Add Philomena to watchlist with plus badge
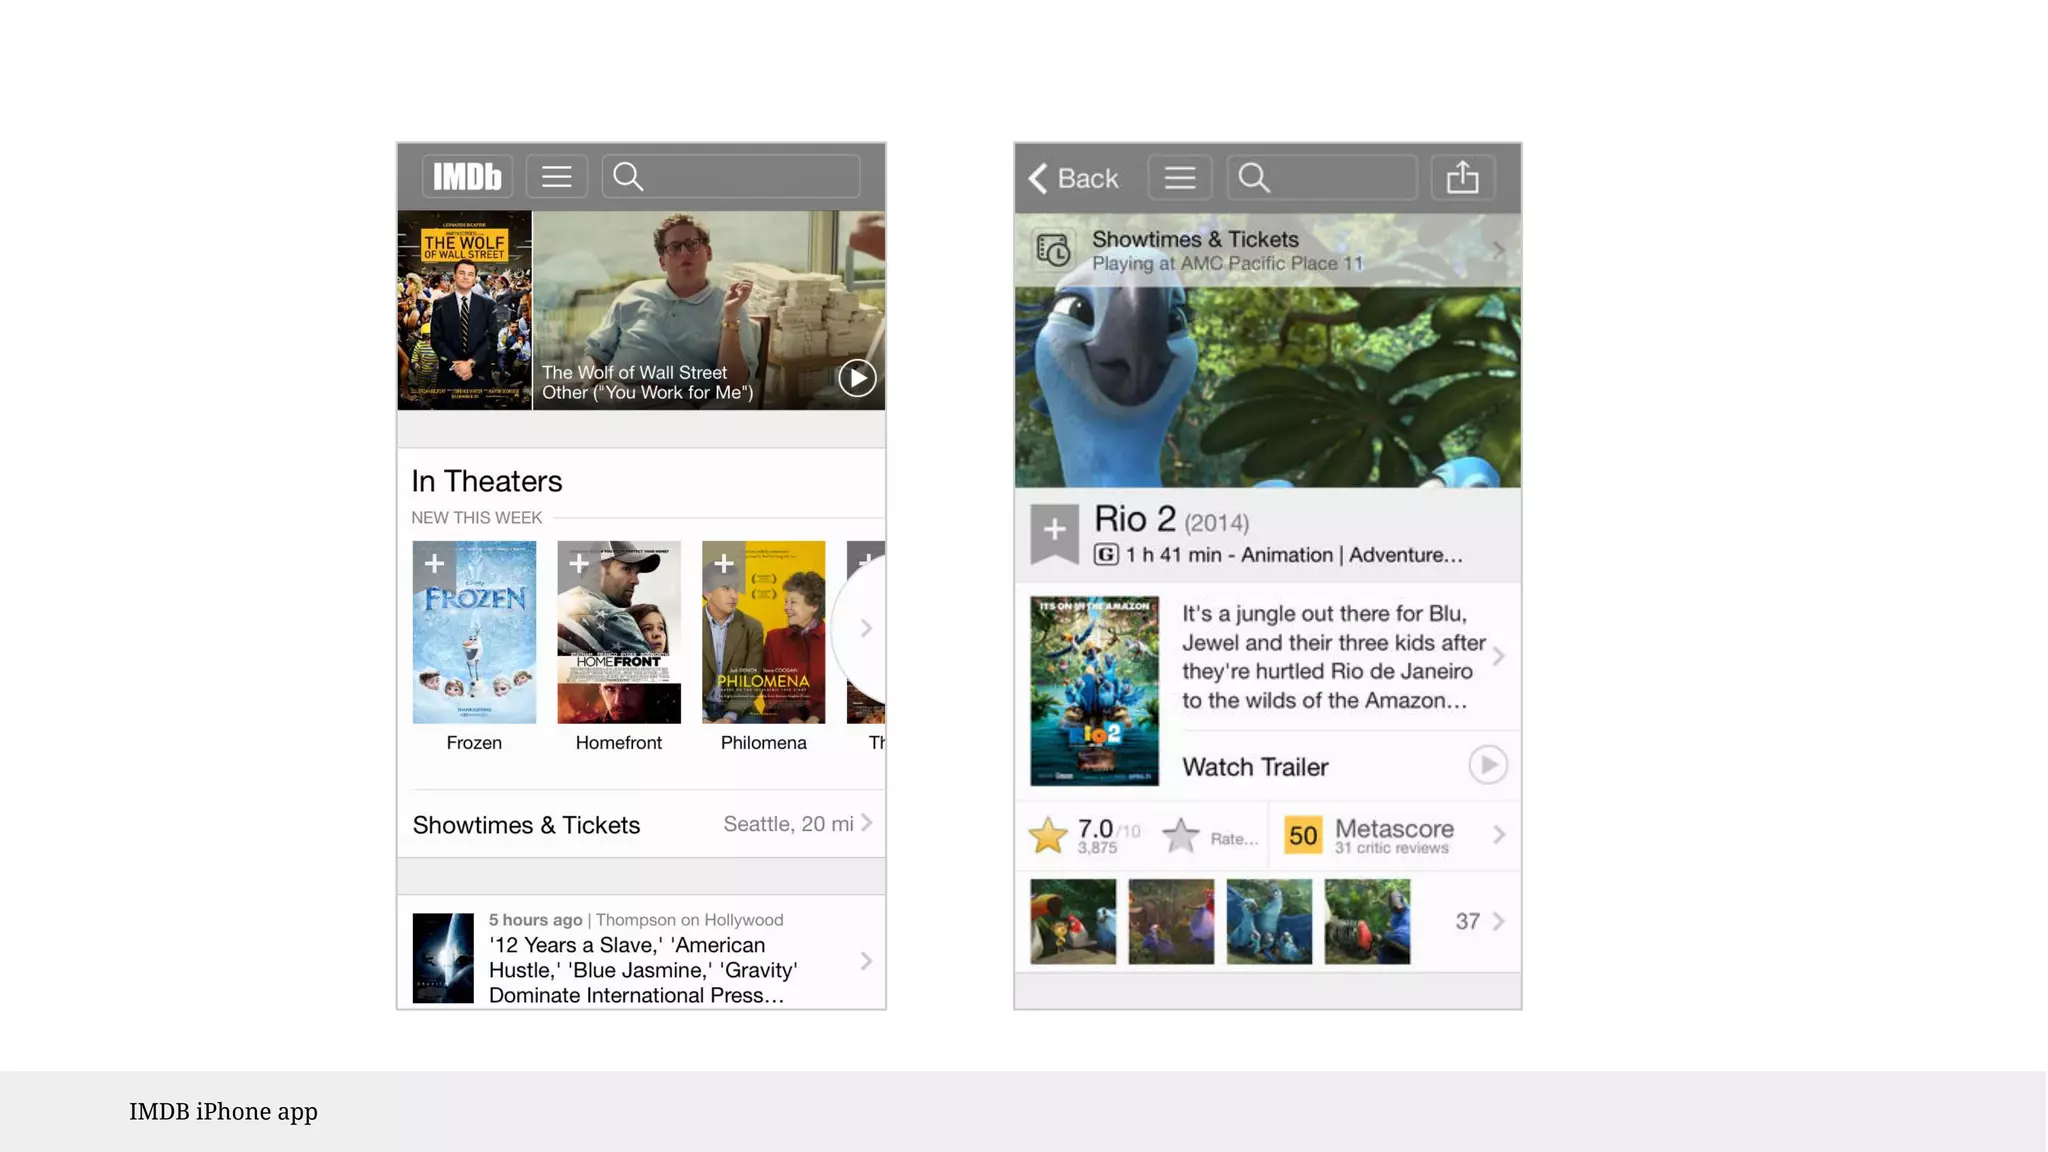This screenshot has height=1152, width=2048. click(724, 563)
